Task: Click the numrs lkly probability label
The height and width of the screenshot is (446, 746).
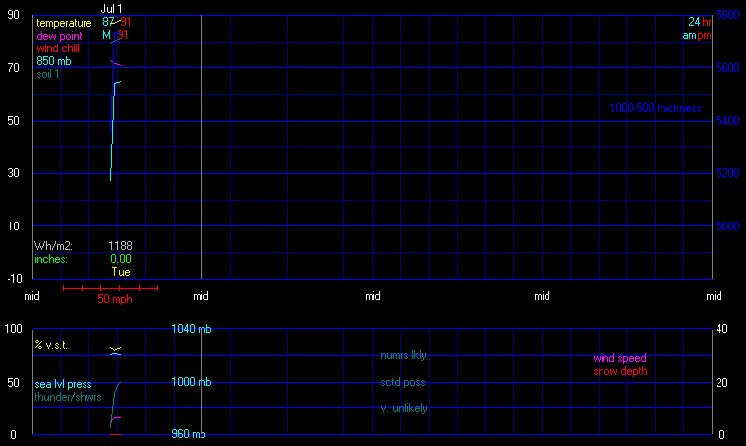Action: 403,354
